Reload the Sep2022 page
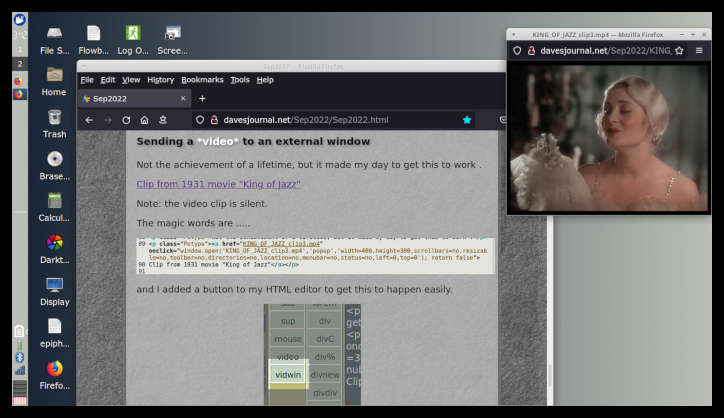Viewport: 724px width, 418px height. tap(126, 120)
